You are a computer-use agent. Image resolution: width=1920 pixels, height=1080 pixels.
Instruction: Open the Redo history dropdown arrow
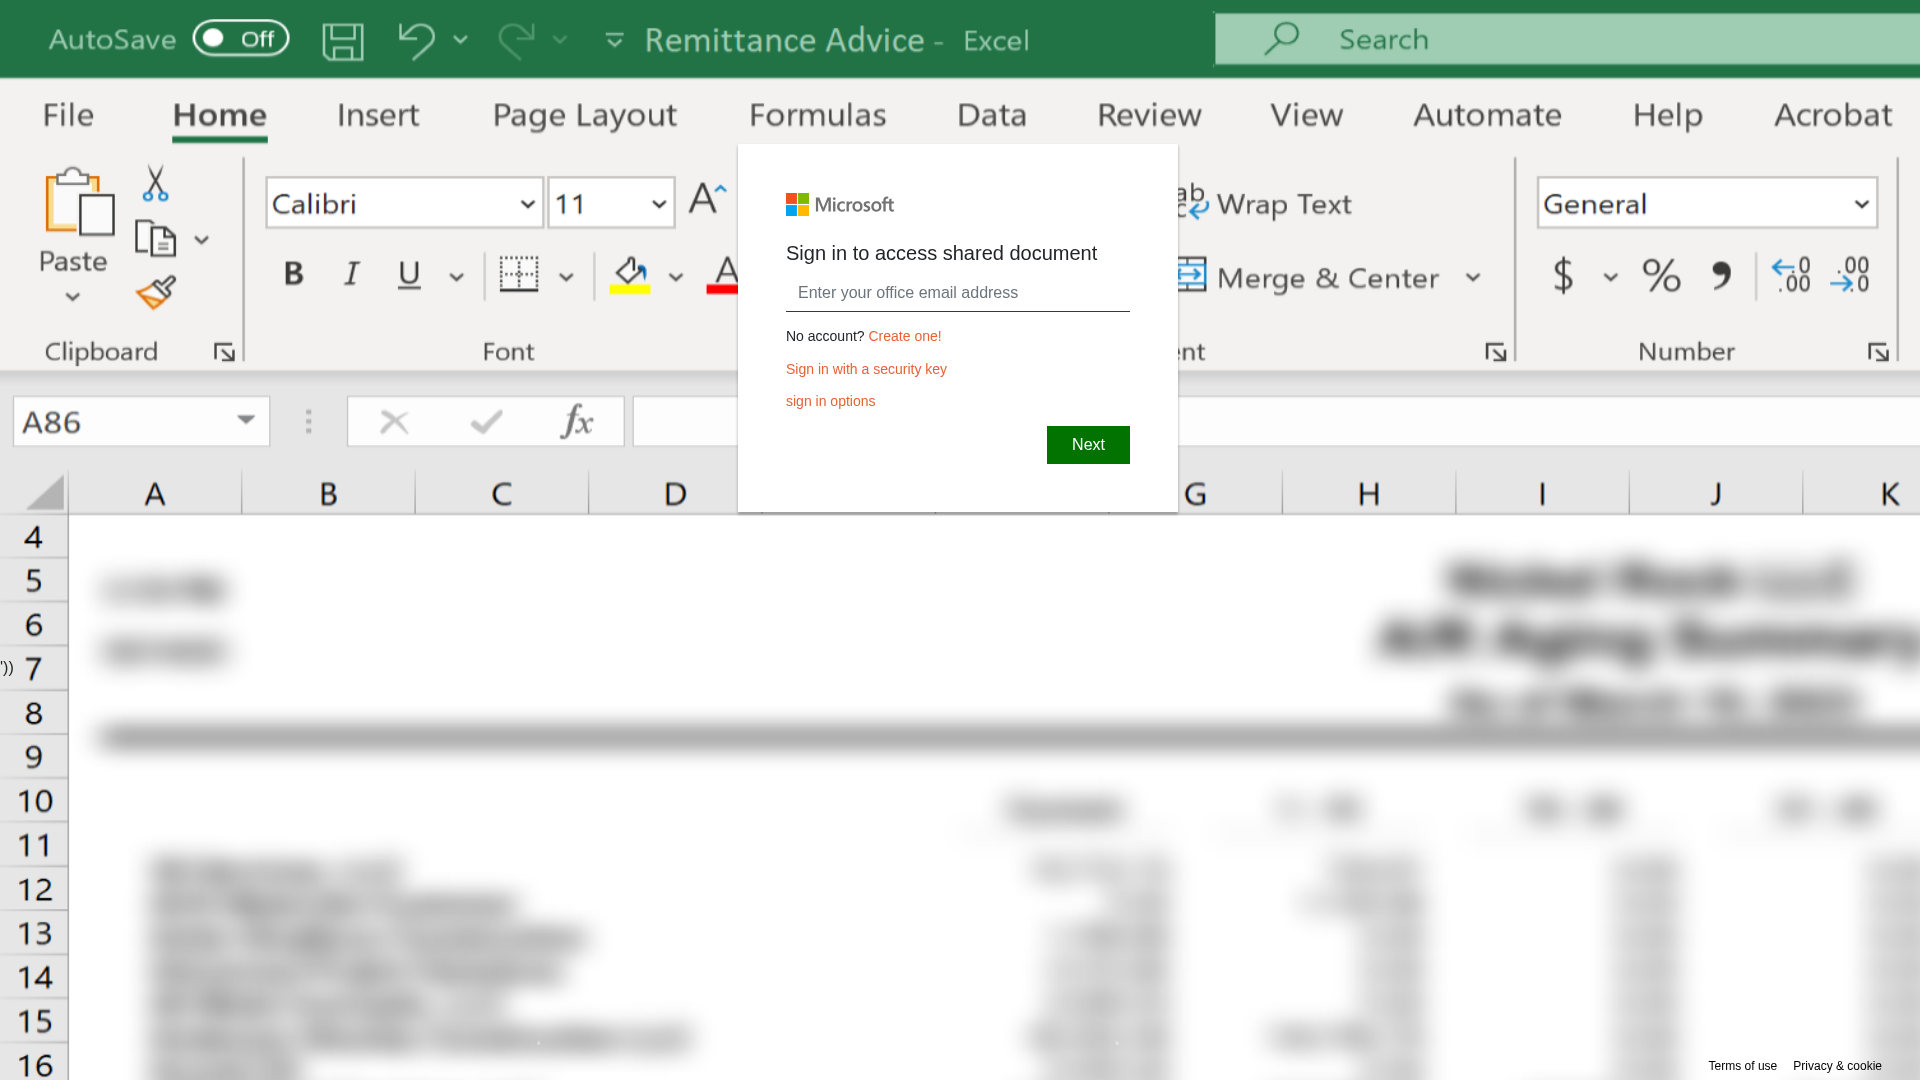[x=560, y=40]
